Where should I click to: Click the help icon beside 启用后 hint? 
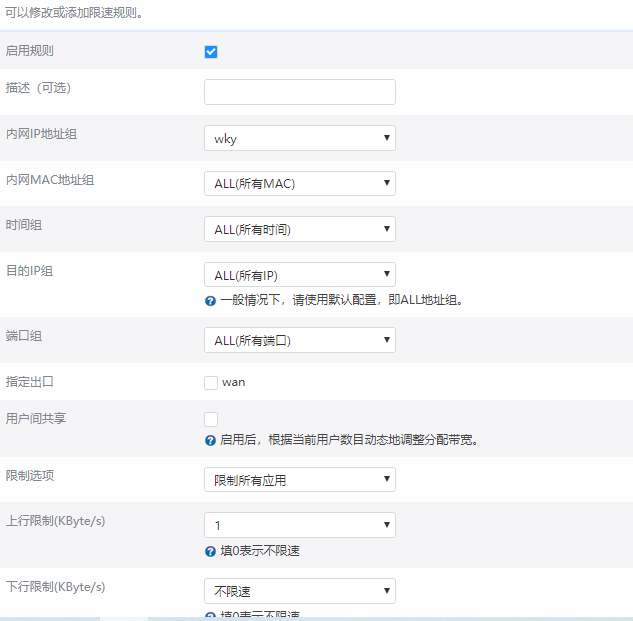point(210,441)
